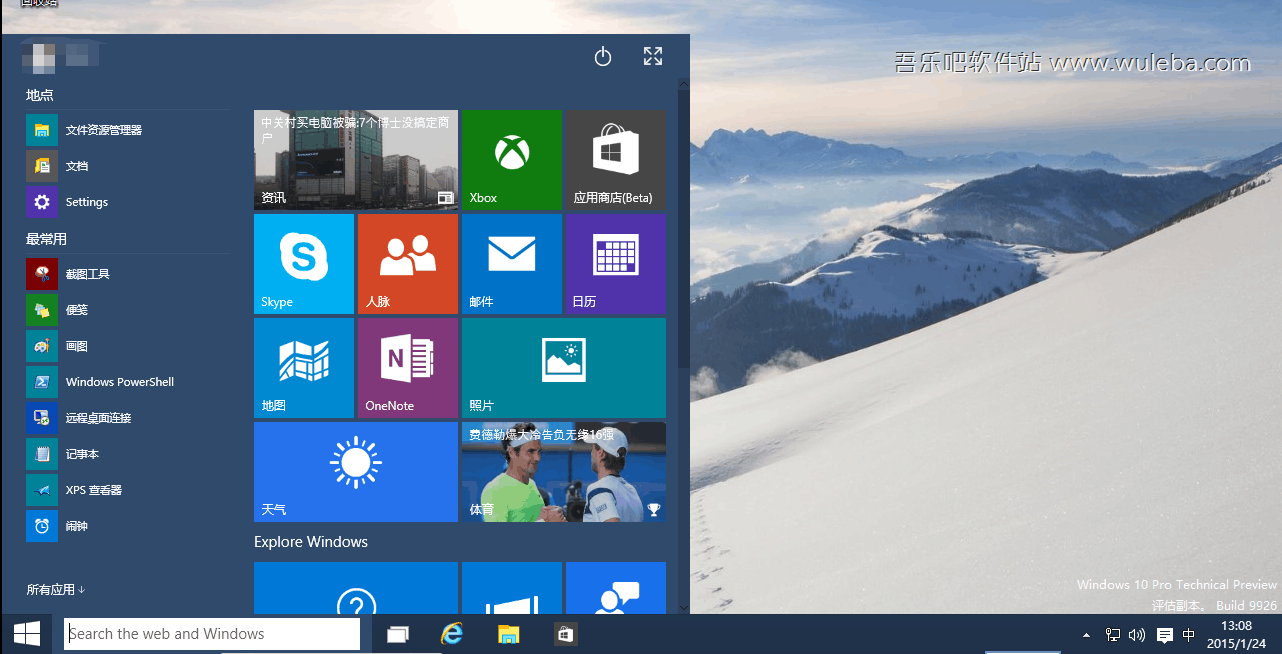Open the Store (应用商店 Beta) tile
Image resolution: width=1282 pixels, height=654 pixels.
coord(616,160)
